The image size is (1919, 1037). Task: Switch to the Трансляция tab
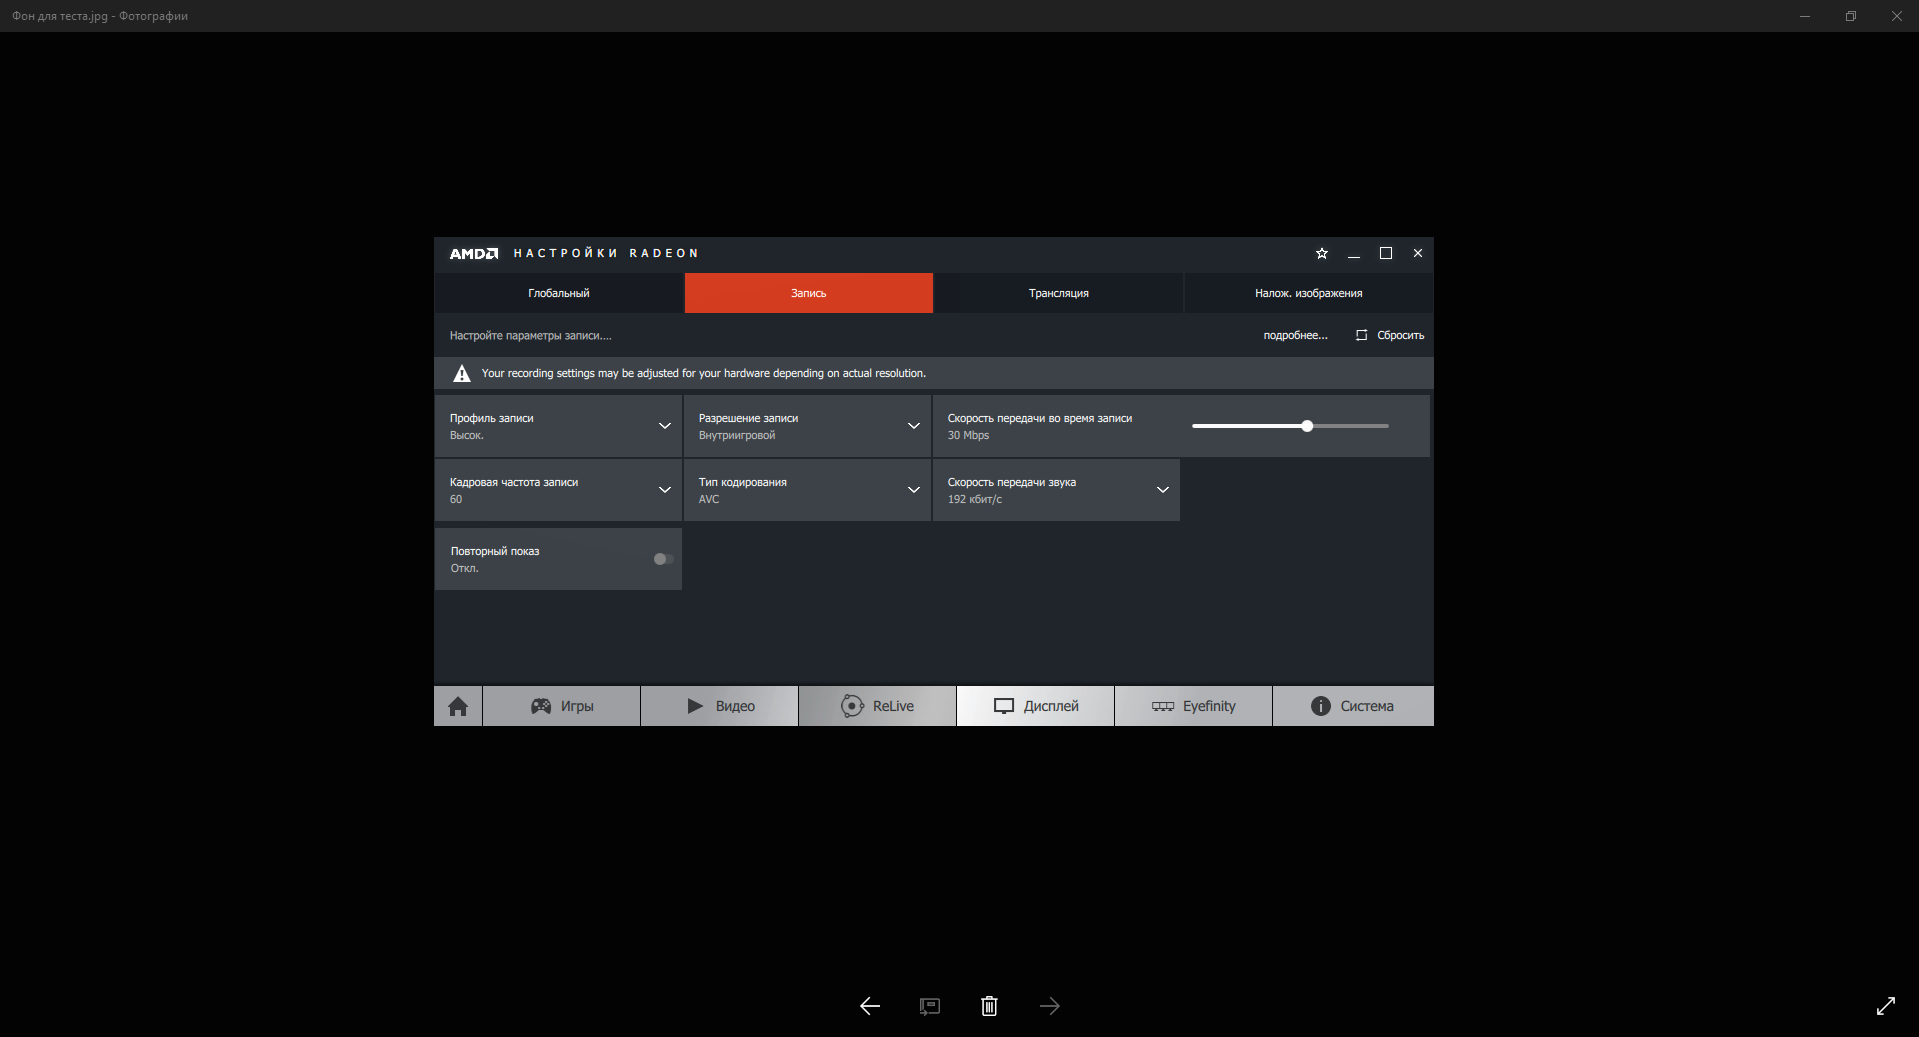(1059, 293)
